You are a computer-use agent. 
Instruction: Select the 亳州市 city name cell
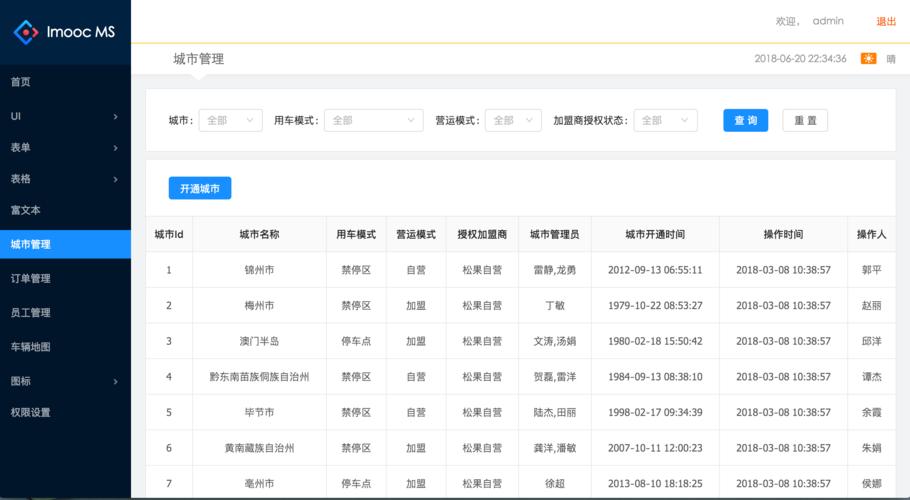pos(259,483)
